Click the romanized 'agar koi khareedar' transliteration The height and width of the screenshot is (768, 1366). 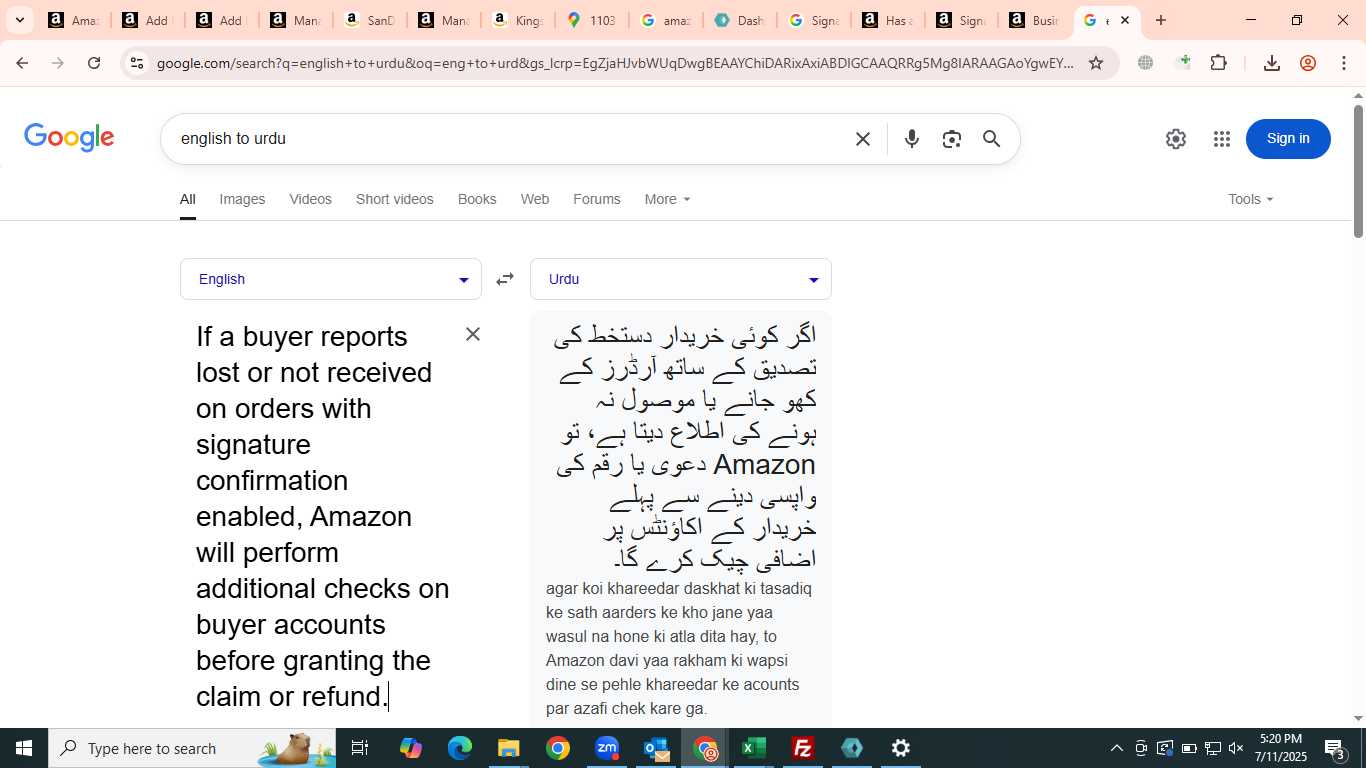tap(679, 648)
